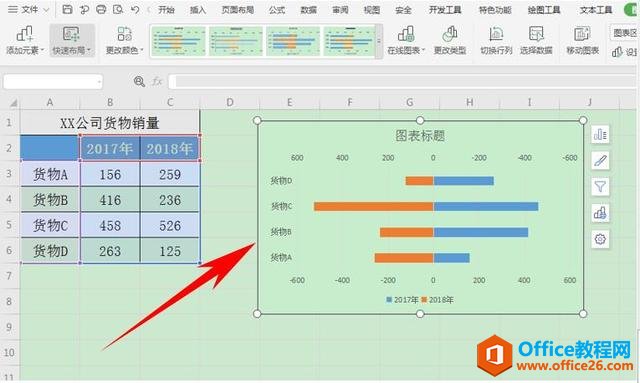Click the select-all corner of the sheet

[13, 102]
